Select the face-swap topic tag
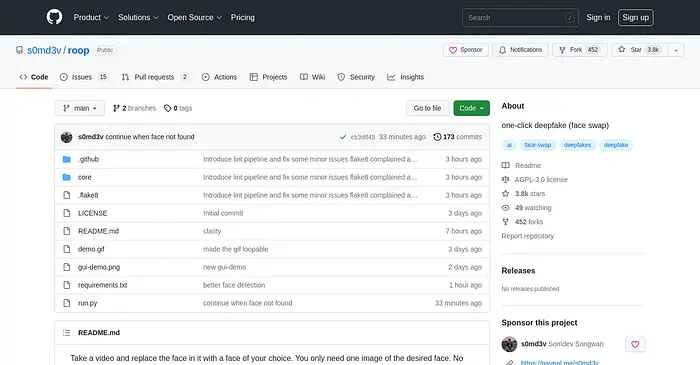The image size is (700, 365). (538, 145)
